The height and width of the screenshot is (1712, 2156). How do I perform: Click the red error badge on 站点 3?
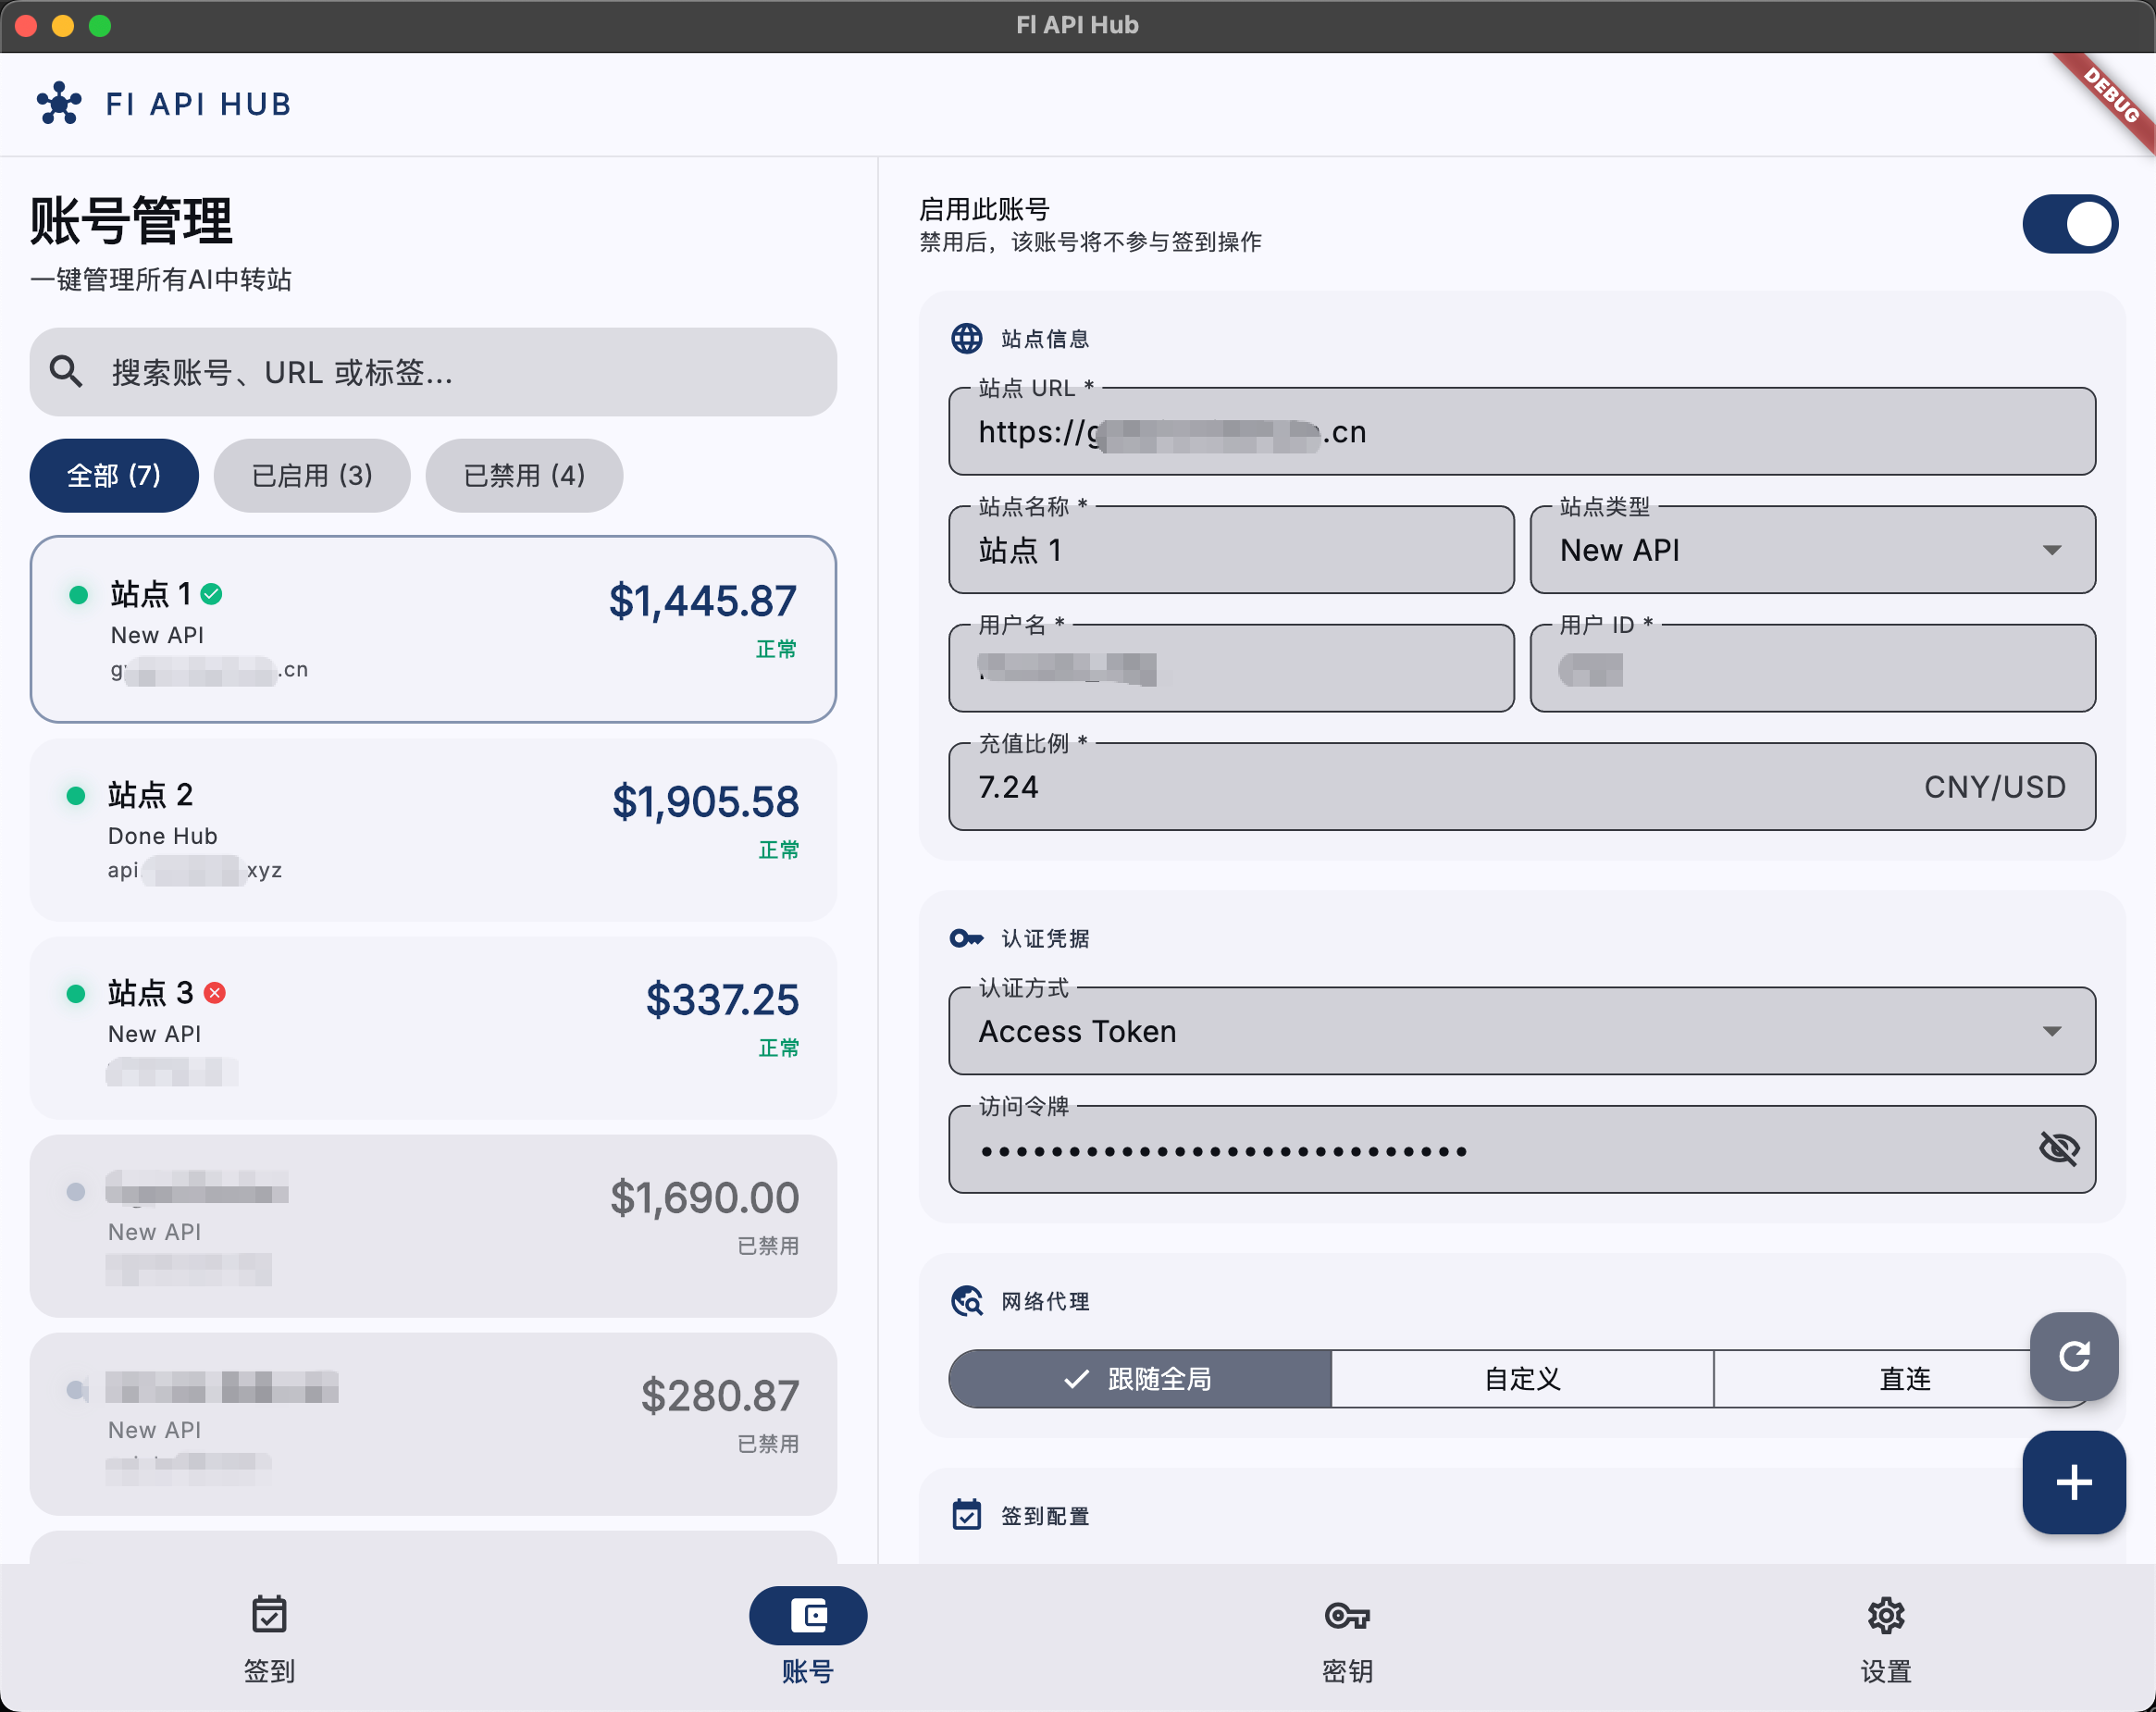coord(215,993)
